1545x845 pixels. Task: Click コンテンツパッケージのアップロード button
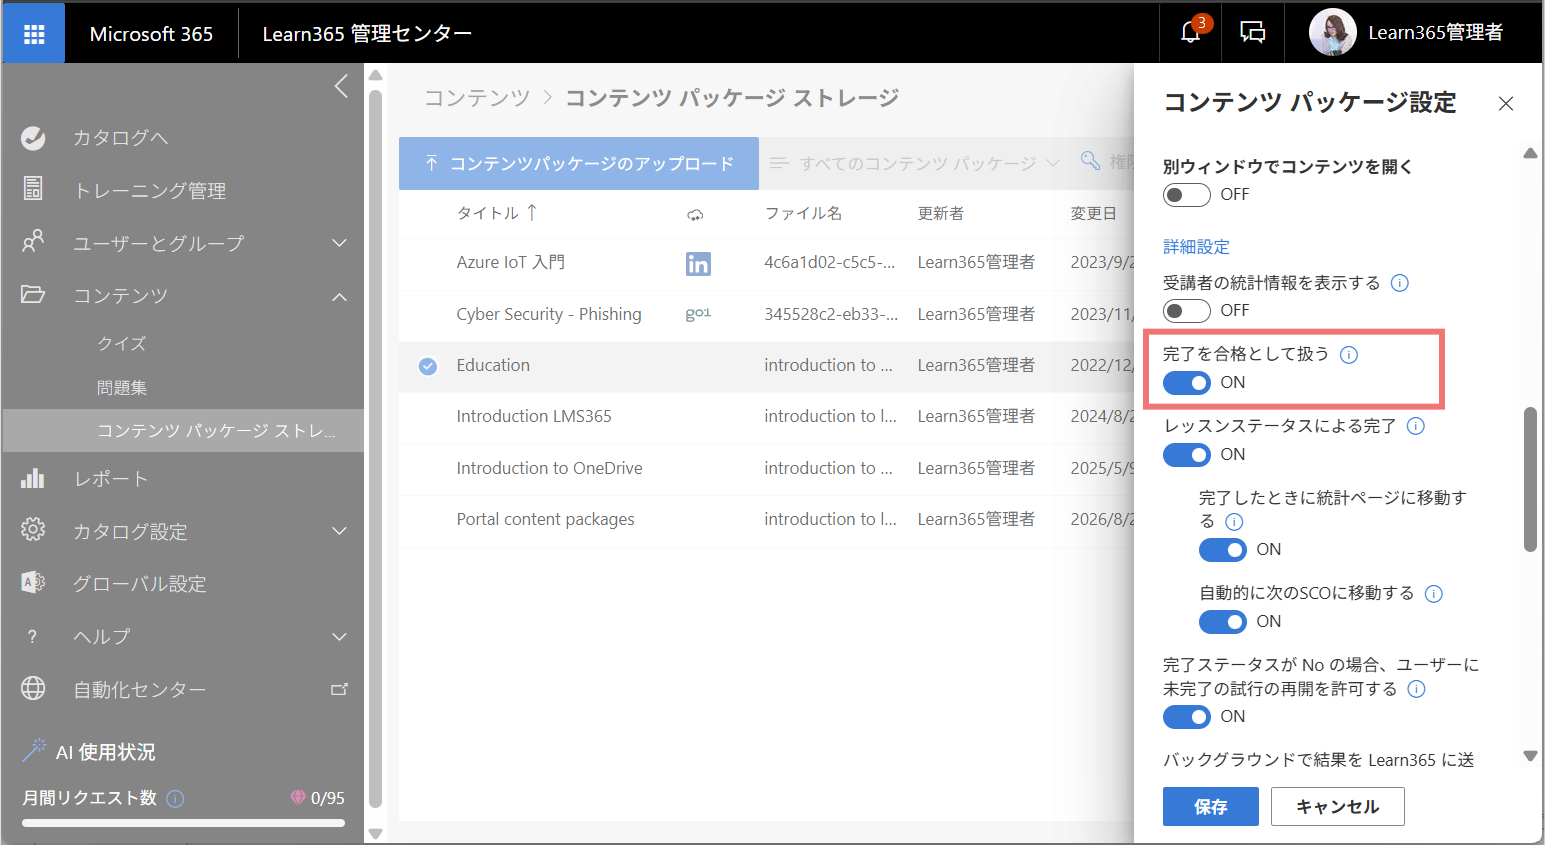point(579,163)
